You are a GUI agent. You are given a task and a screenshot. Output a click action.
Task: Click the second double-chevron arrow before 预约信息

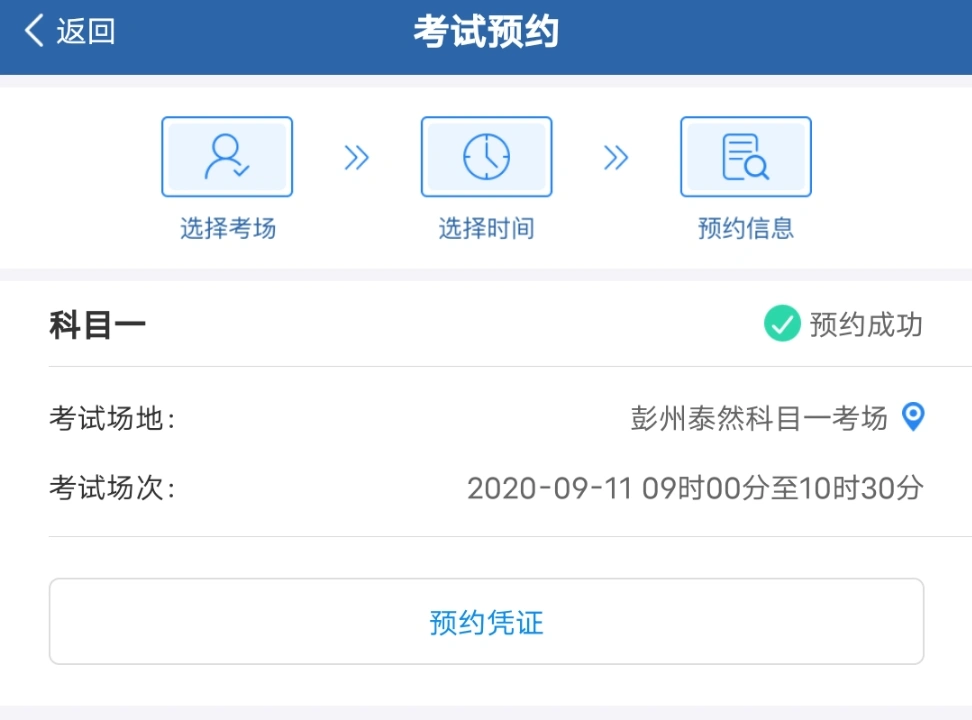point(616,158)
